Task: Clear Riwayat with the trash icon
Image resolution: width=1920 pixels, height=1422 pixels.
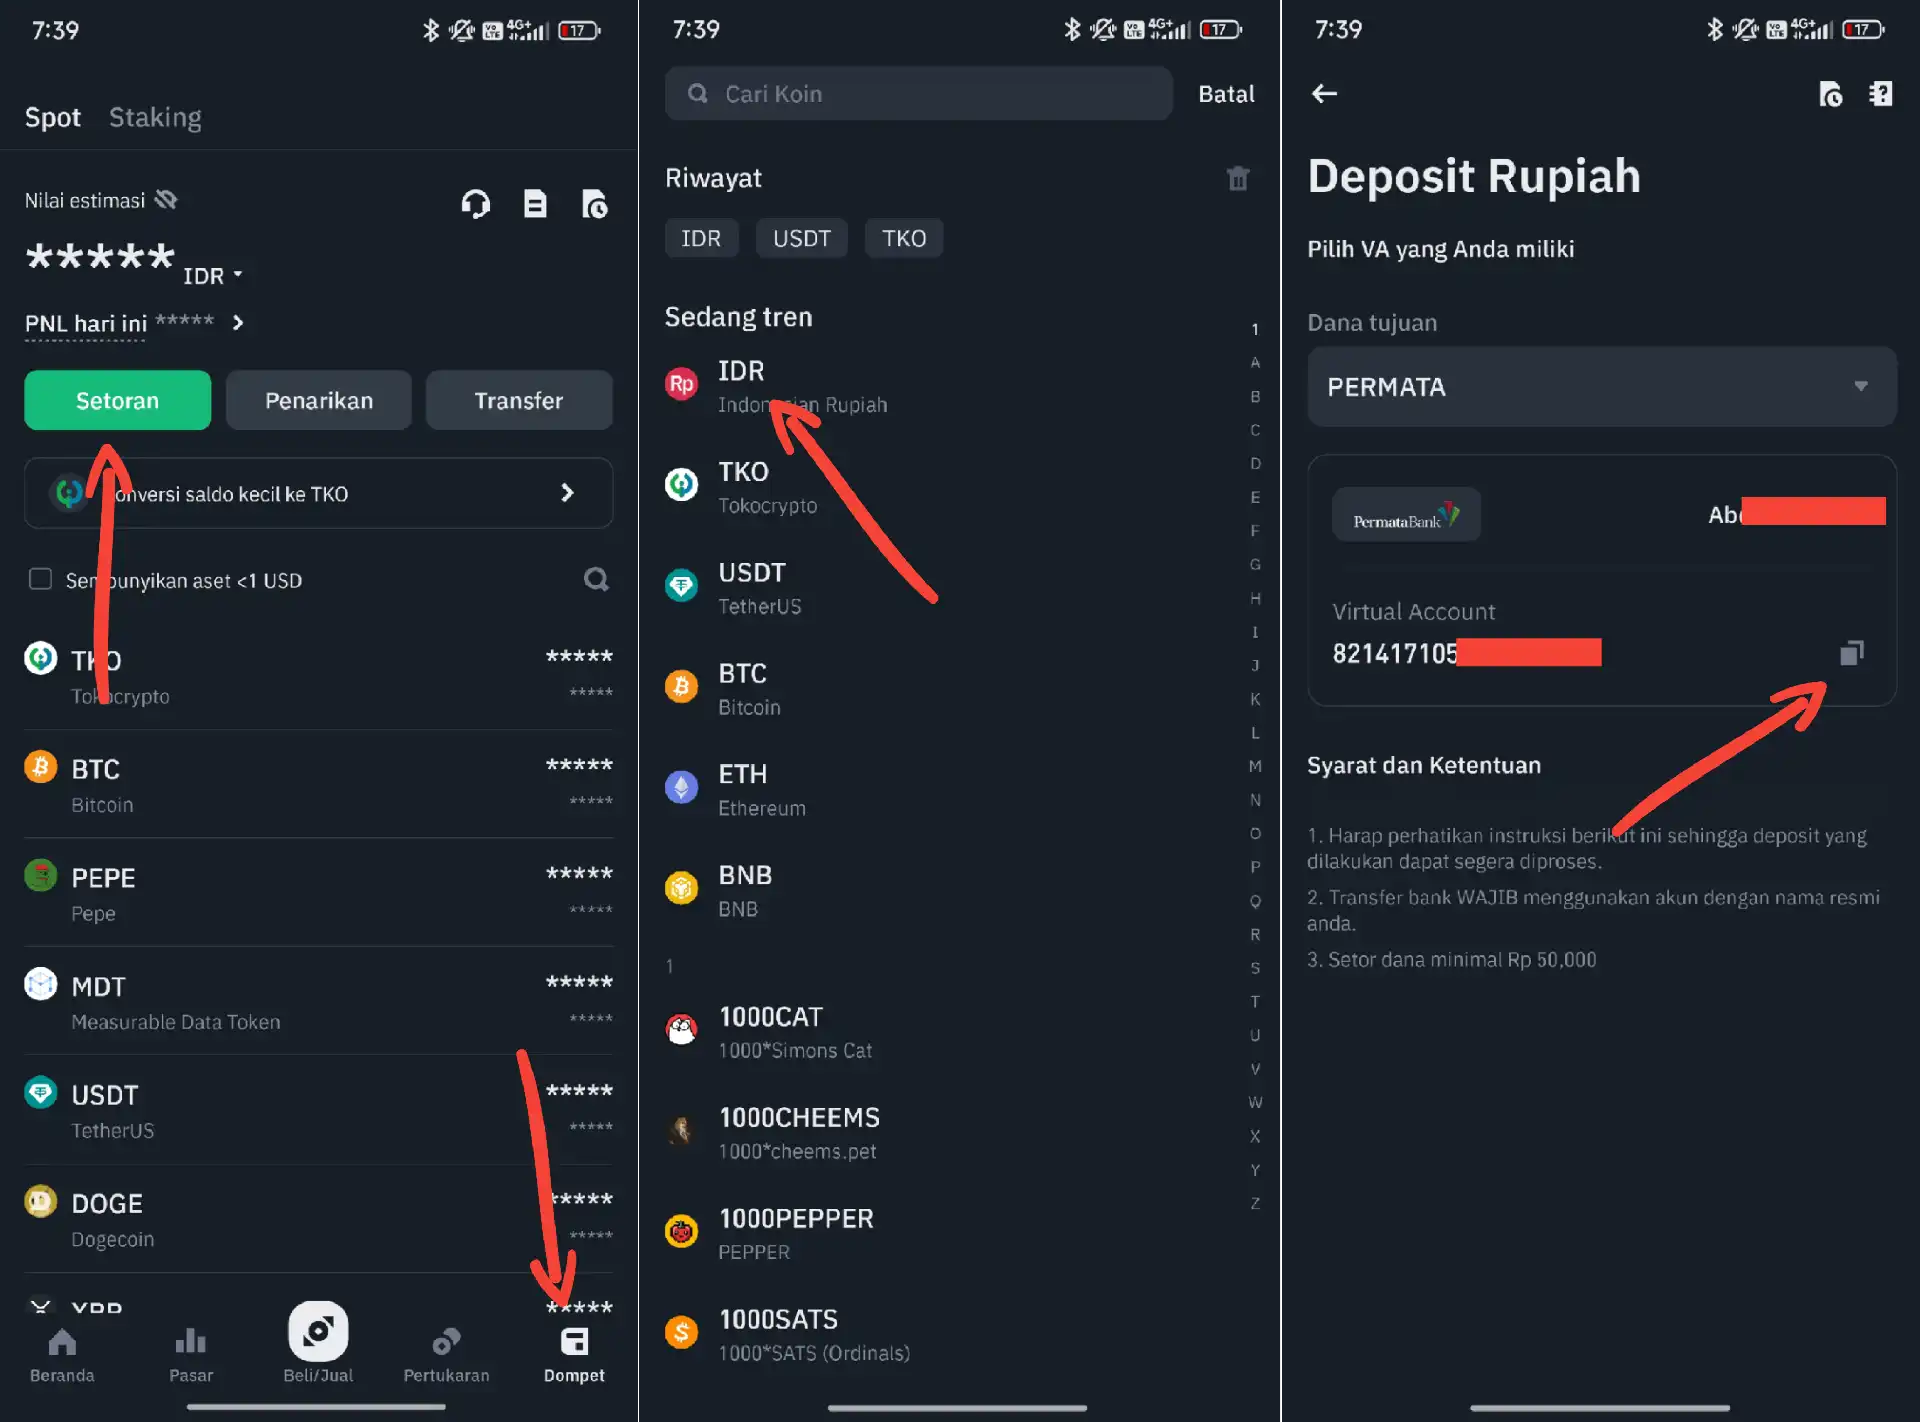Action: (x=1238, y=178)
